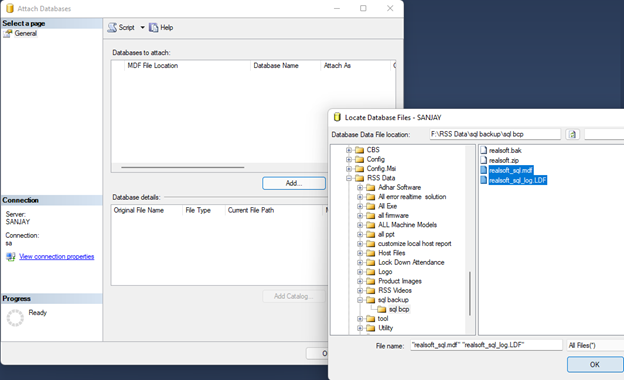Image resolution: width=624 pixels, height=380 pixels.
Task: Click realsoft.zip file icon
Action: (484, 160)
